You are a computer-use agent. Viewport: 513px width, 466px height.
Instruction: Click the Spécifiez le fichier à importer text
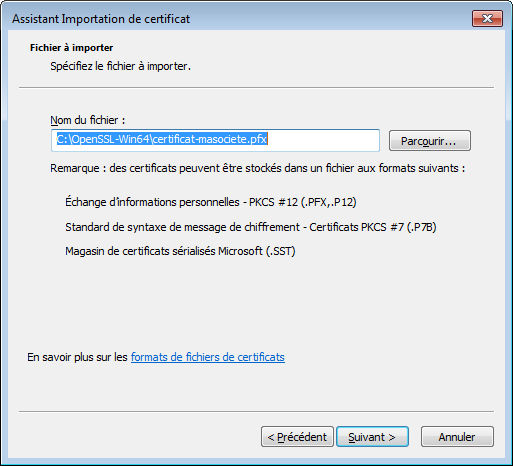120,66
